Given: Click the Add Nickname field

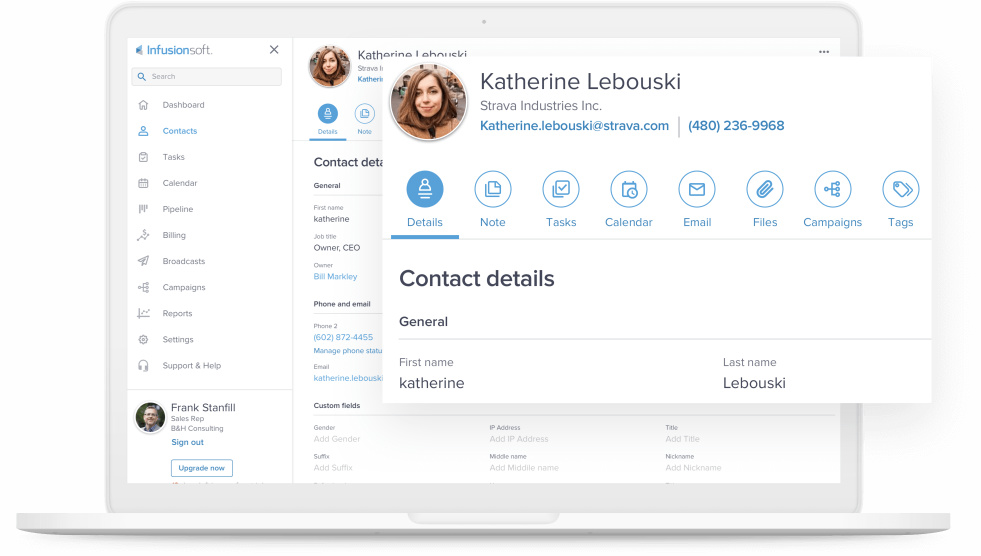Looking at the screenshot, I should 693,468.
